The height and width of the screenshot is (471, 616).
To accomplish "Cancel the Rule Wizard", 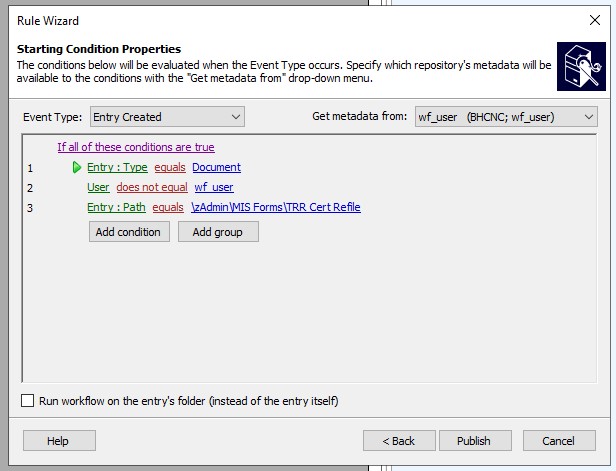I will click(x=559, y=441).
